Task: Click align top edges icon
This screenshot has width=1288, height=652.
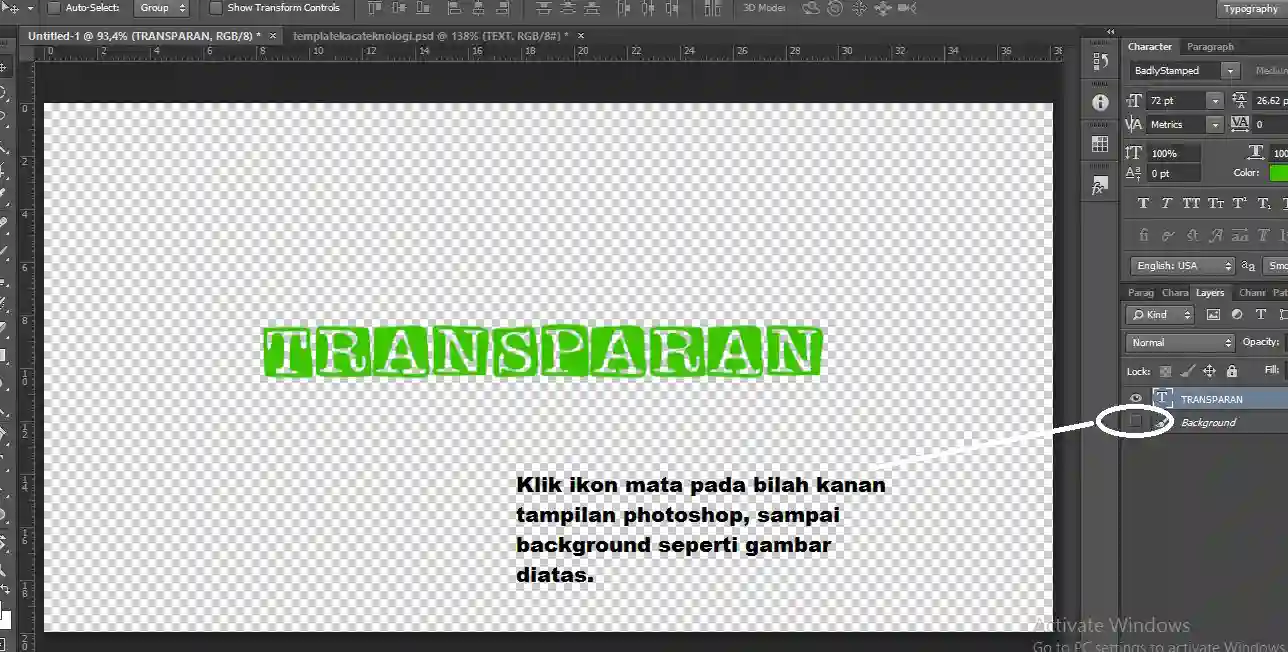Action: pos(375,8)
